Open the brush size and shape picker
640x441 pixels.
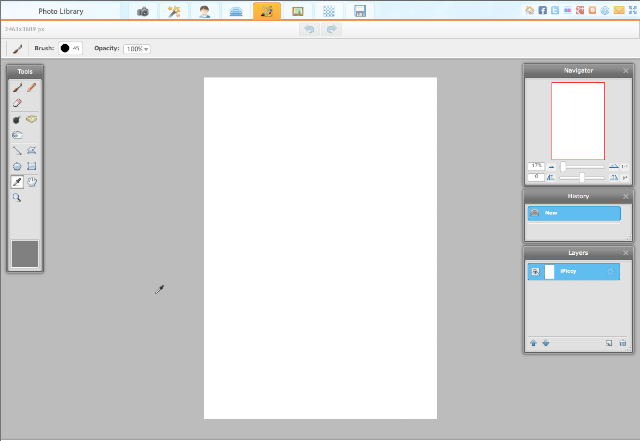pos(70,48)
